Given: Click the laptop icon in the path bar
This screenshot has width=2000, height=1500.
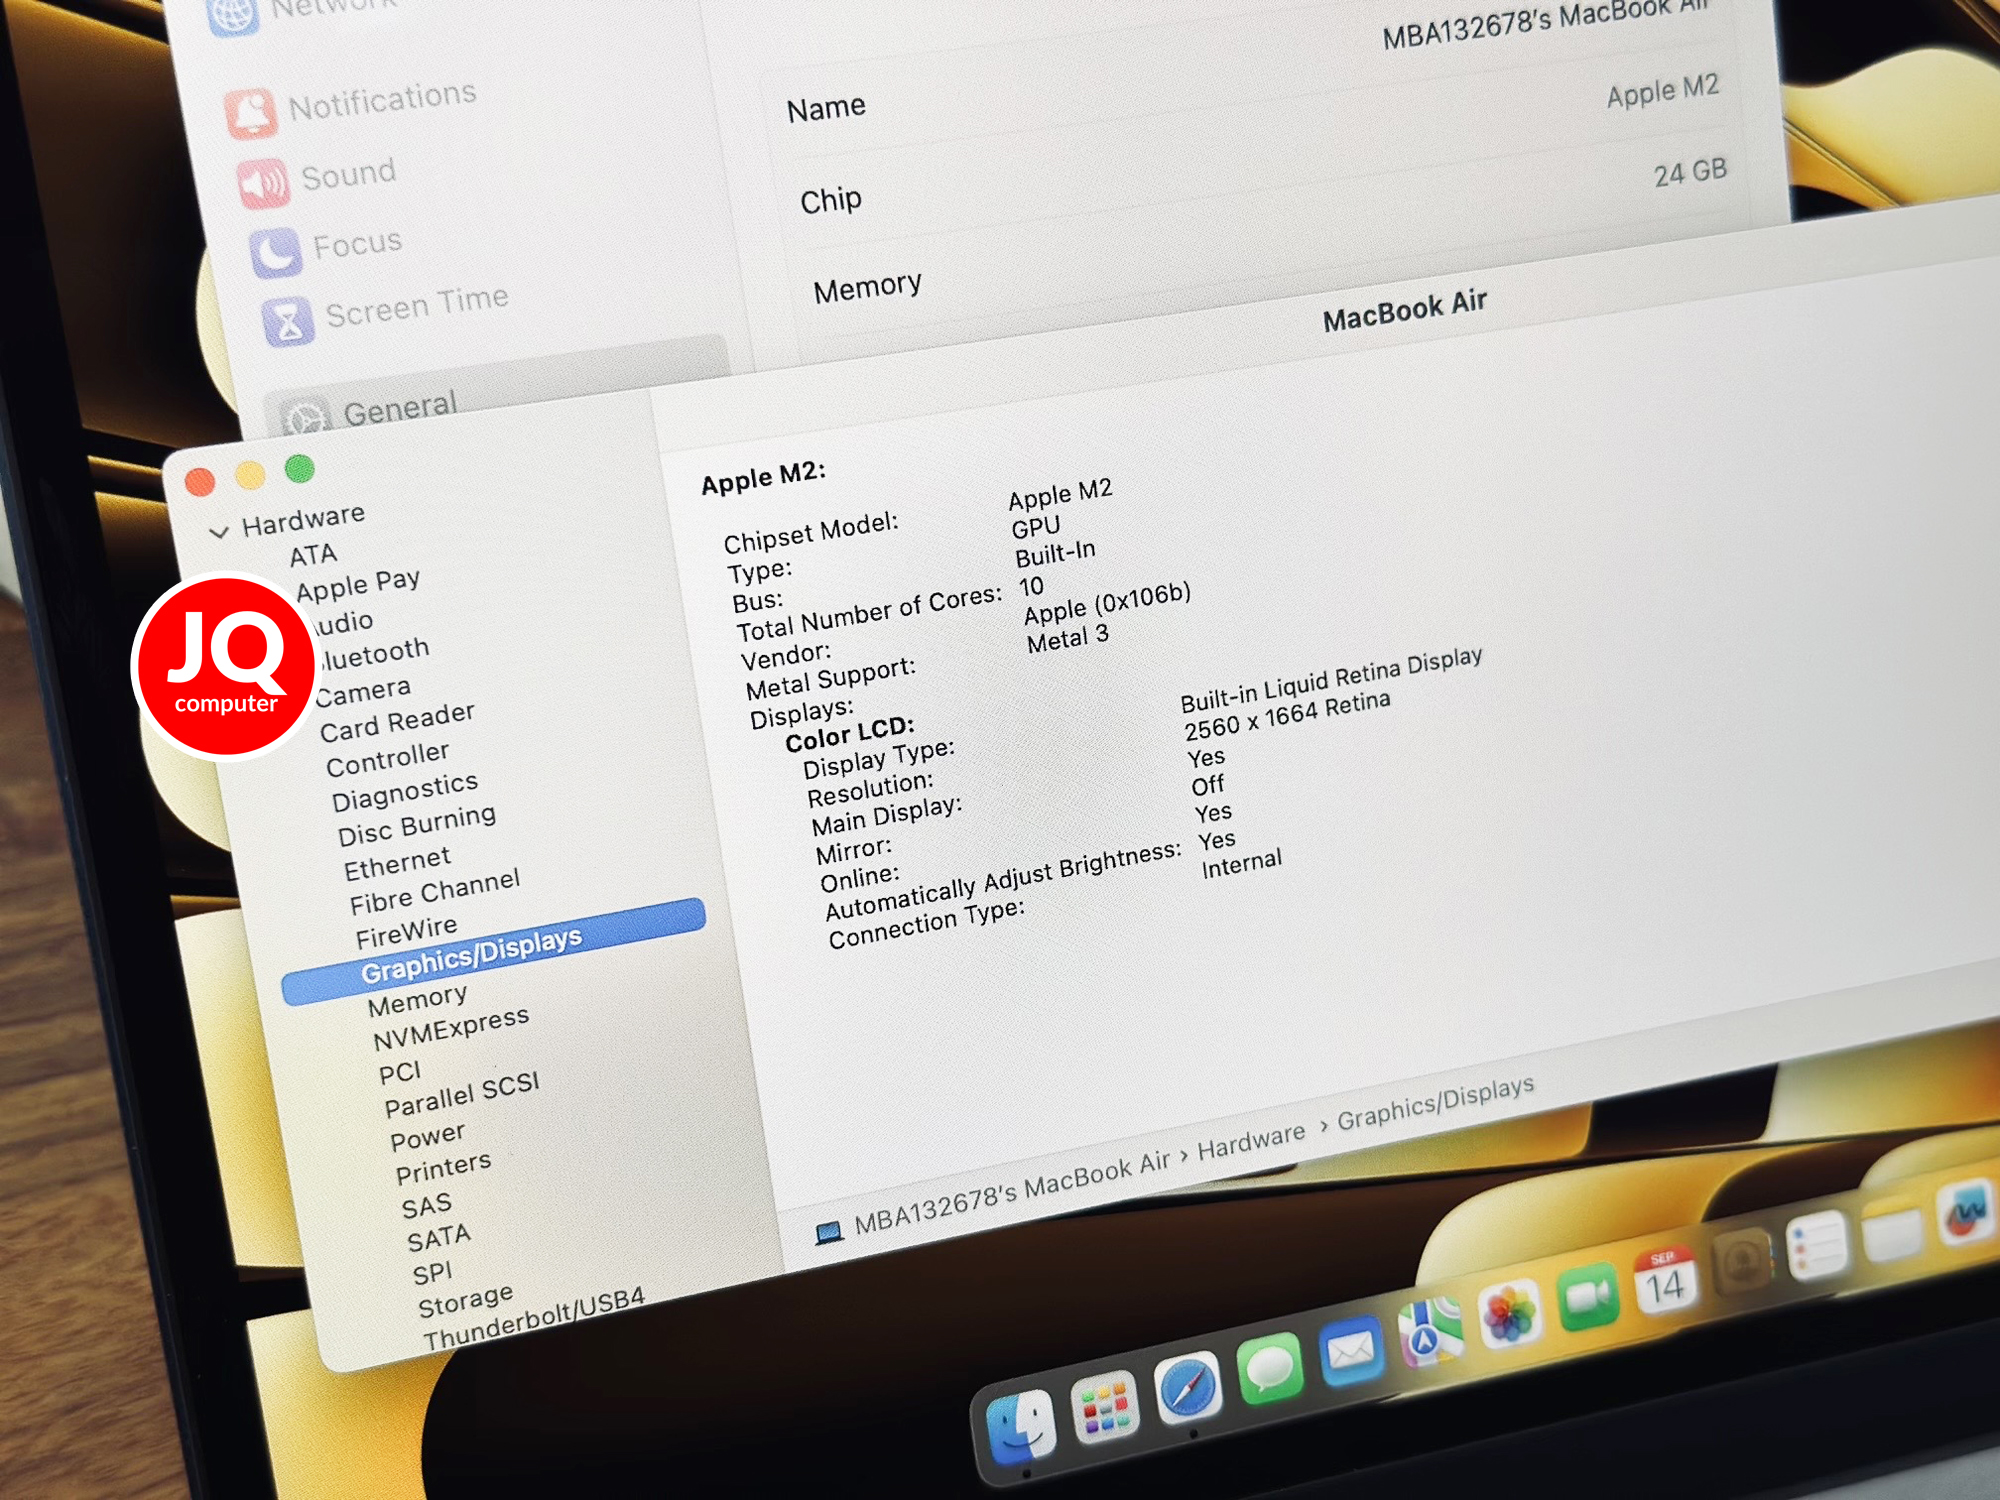Looking at the screenshot, I should click(x=828, y=1233).
